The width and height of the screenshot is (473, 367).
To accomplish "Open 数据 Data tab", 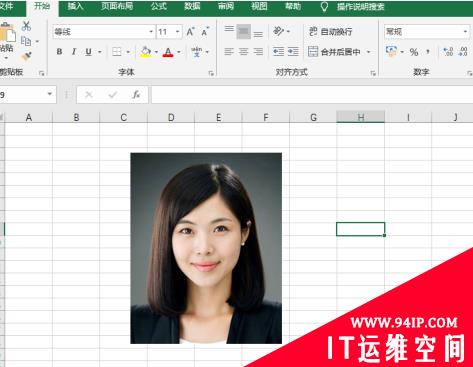I will 192,6.
